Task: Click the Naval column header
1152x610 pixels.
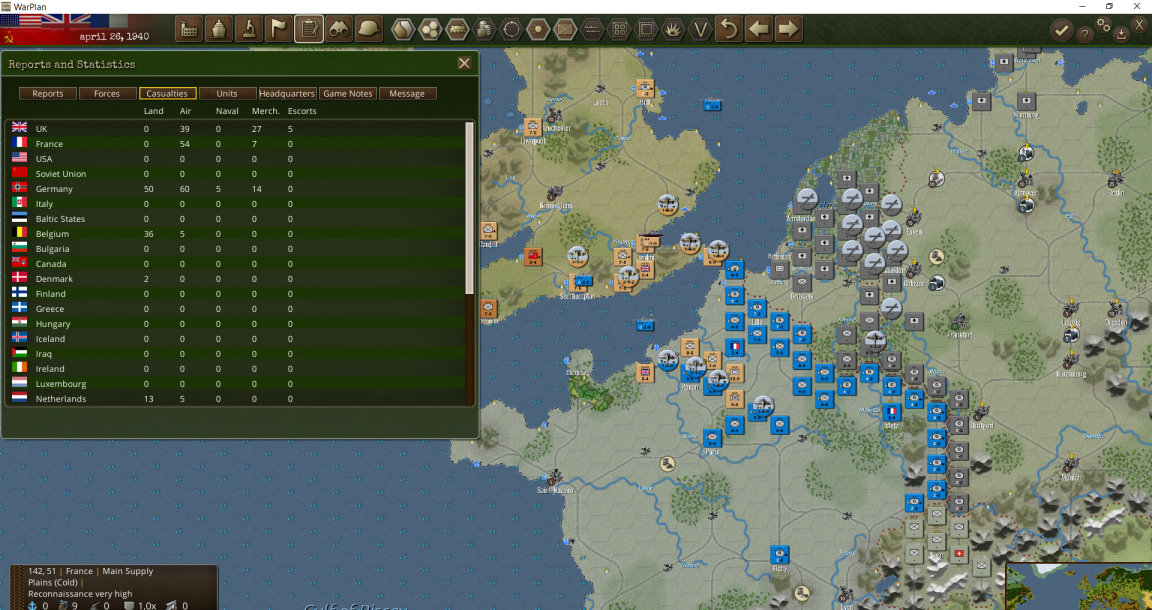Action: tap(227, 111)
